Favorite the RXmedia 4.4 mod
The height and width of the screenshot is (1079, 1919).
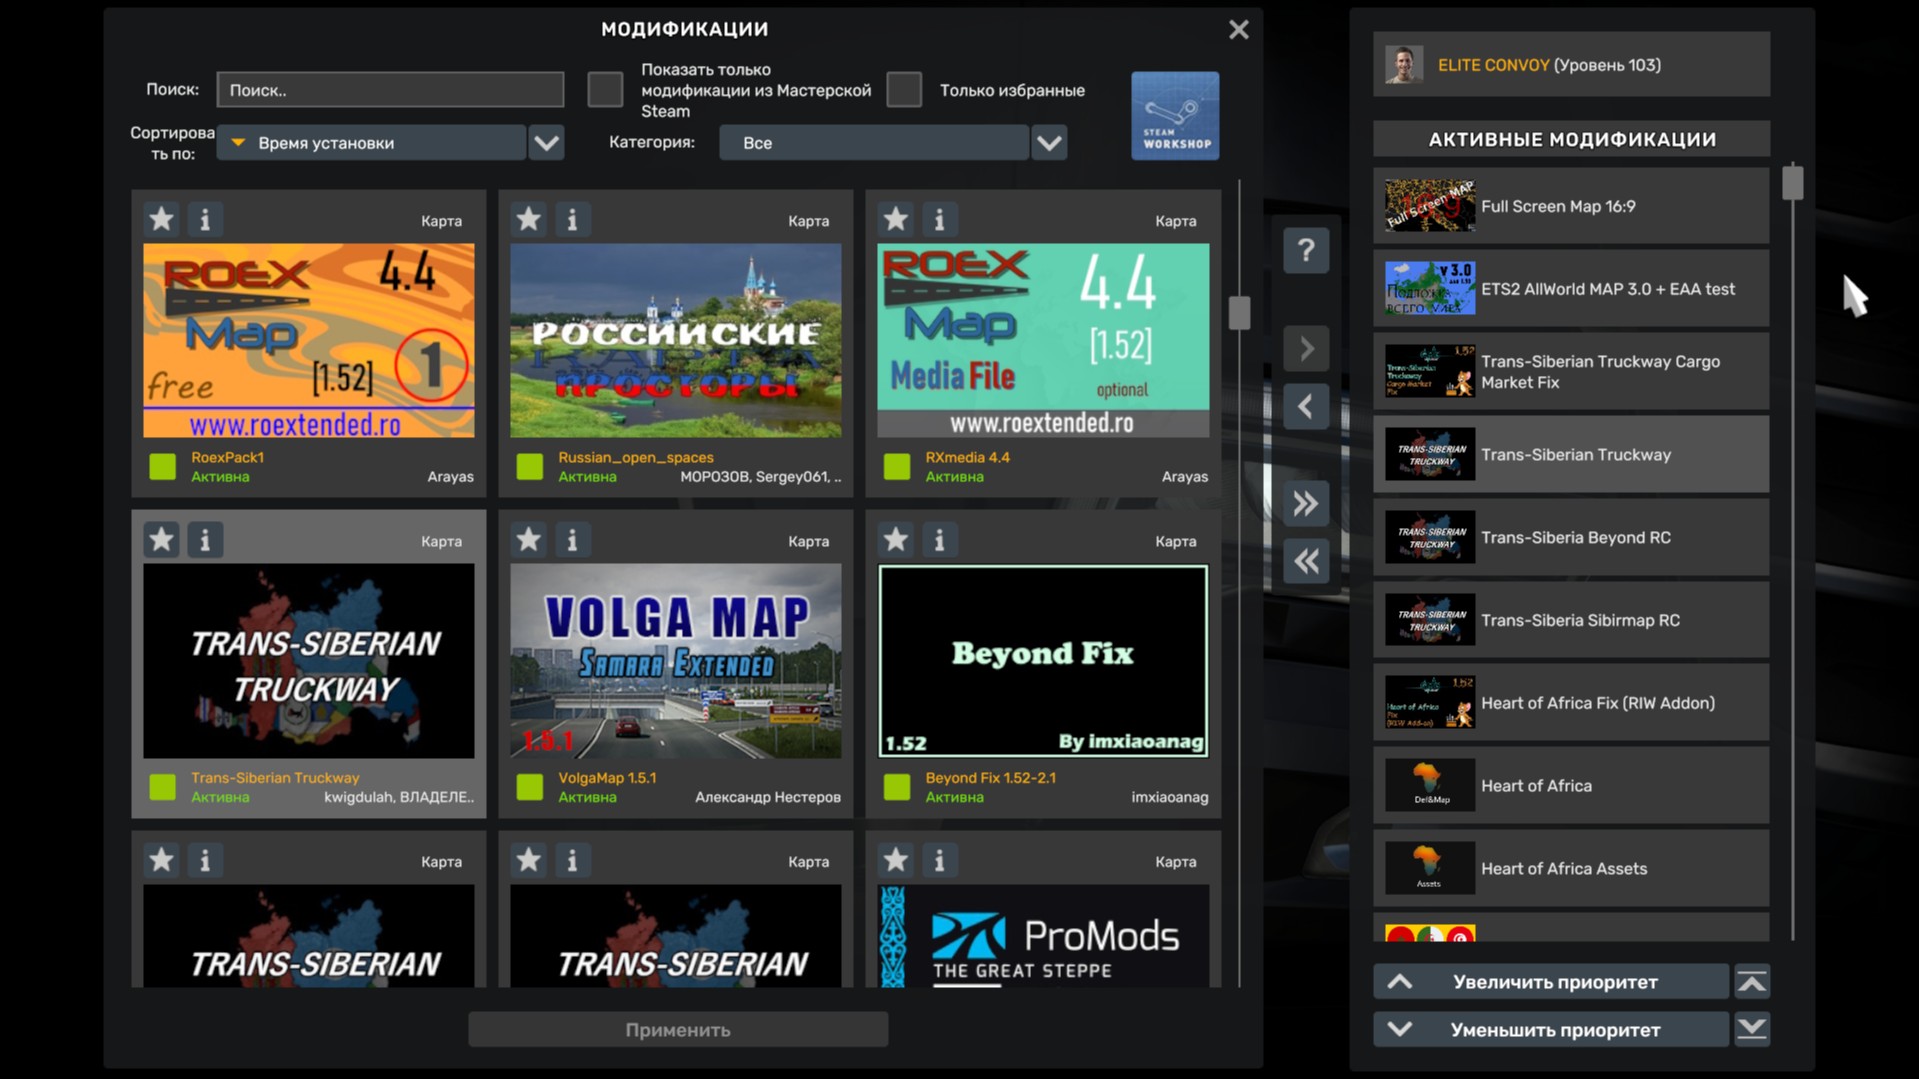click(x=895, y=219)
